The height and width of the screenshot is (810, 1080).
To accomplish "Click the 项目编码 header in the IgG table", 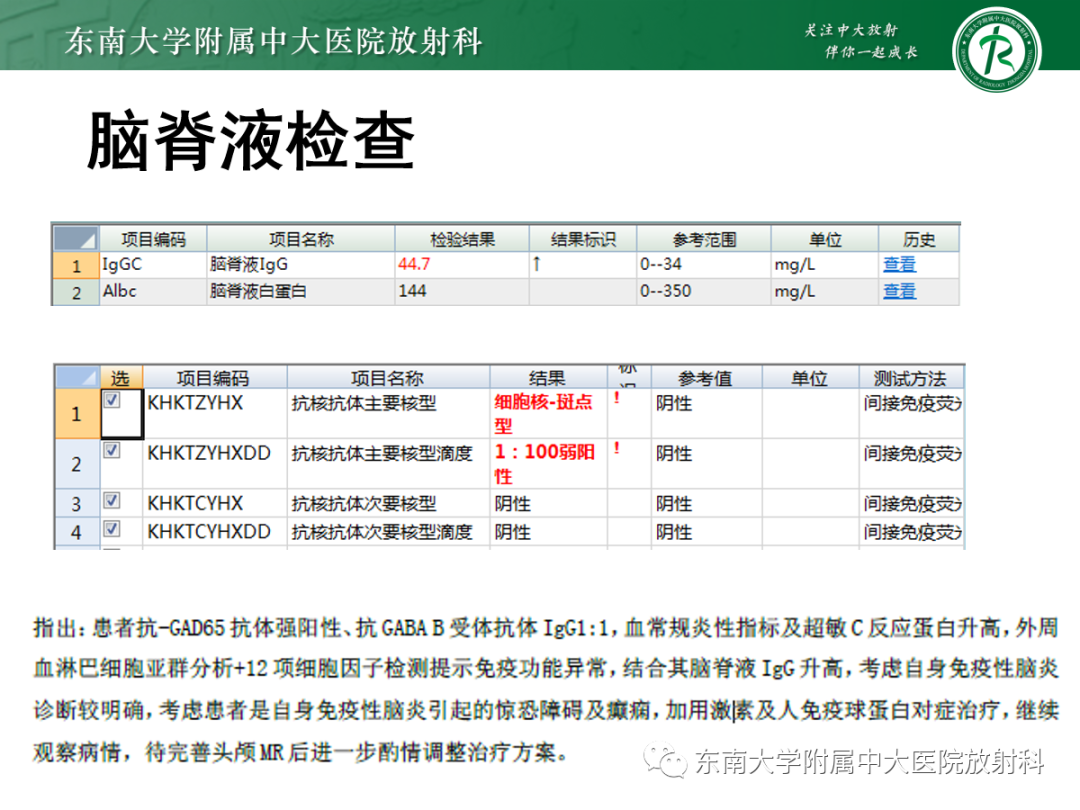I will [x=154, y=240].
